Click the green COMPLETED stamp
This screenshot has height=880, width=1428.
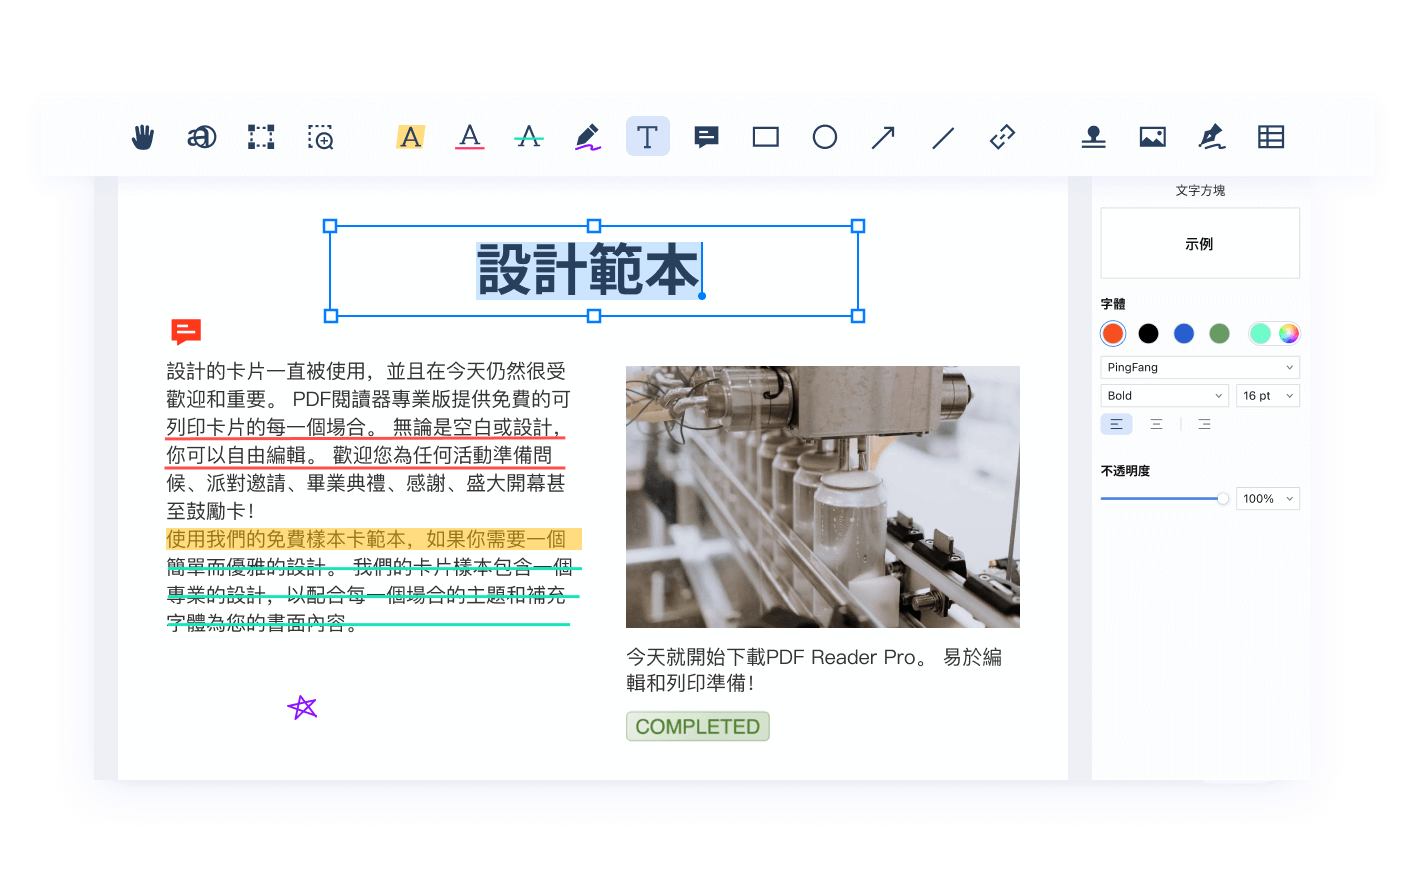(698, 727)
